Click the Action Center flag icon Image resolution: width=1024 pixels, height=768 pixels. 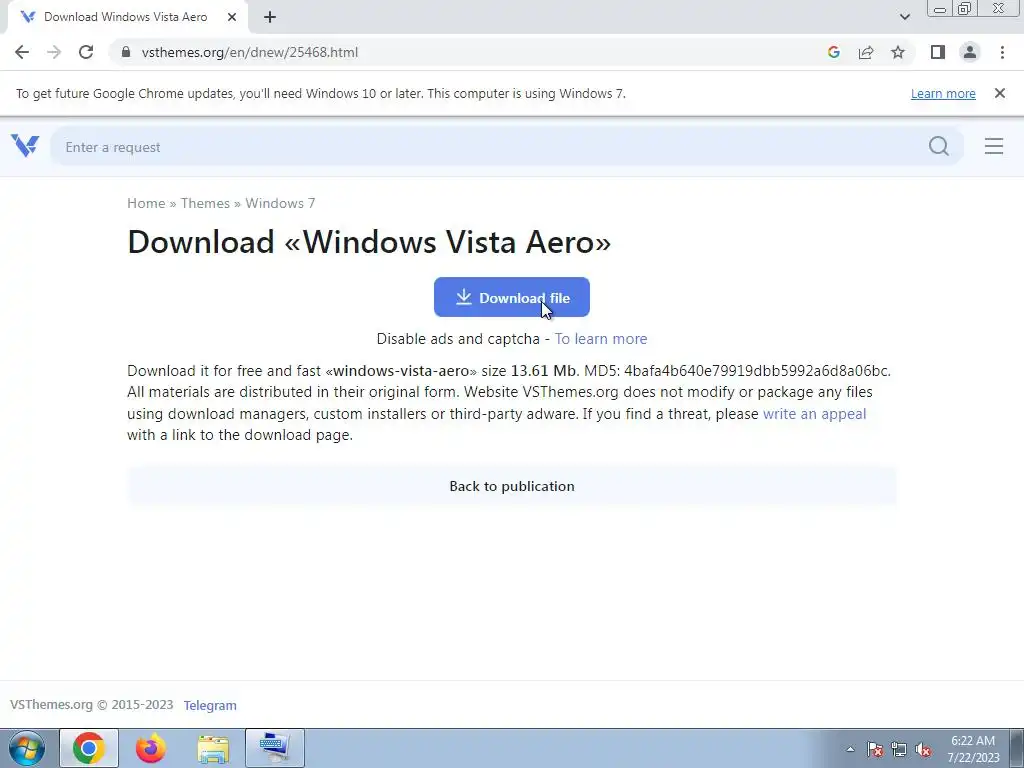[875, 749]
